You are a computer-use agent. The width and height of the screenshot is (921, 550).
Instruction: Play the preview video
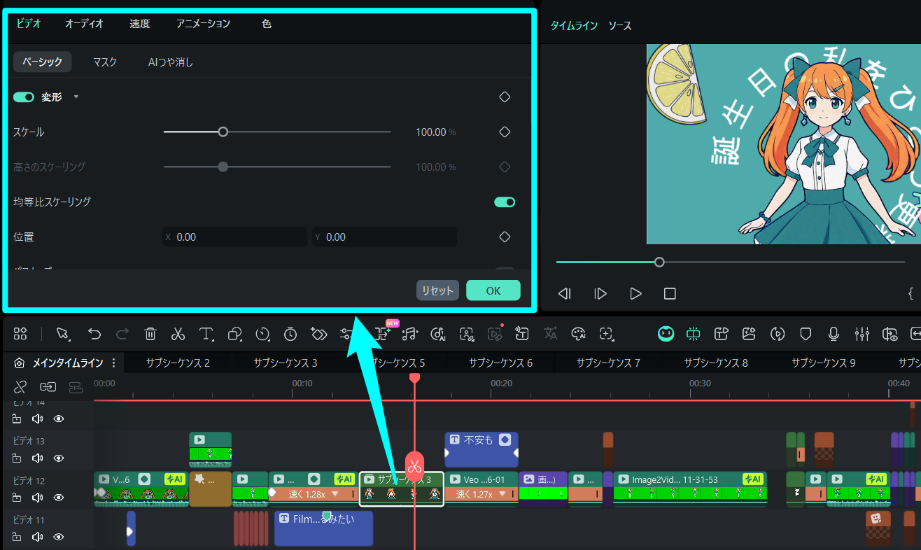[636, 294]
